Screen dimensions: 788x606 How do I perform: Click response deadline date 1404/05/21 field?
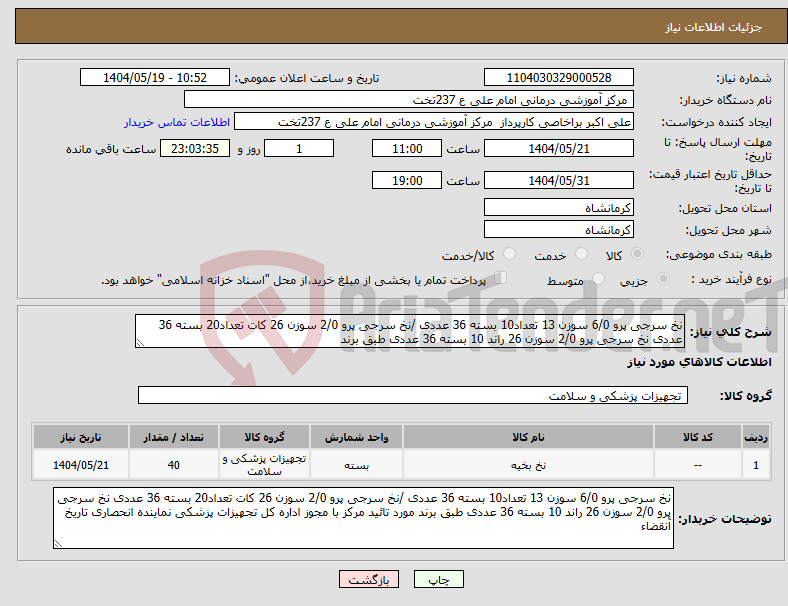pos(558,148)
